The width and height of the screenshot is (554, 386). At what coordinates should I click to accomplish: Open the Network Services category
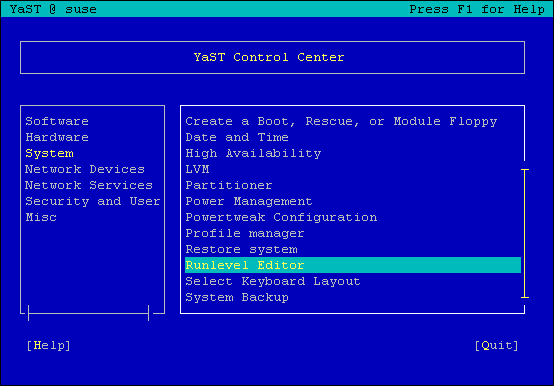tap(89, 185)
